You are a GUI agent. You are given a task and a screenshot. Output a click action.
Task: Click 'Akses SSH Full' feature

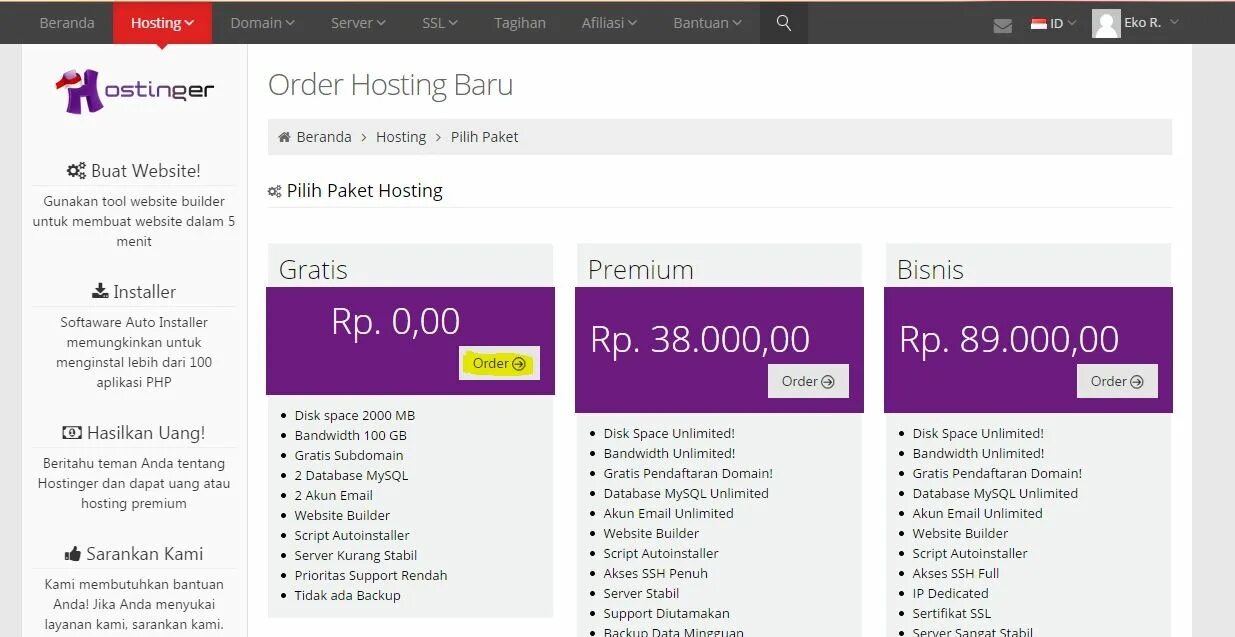pyautogui.click(x=955, y=573)
